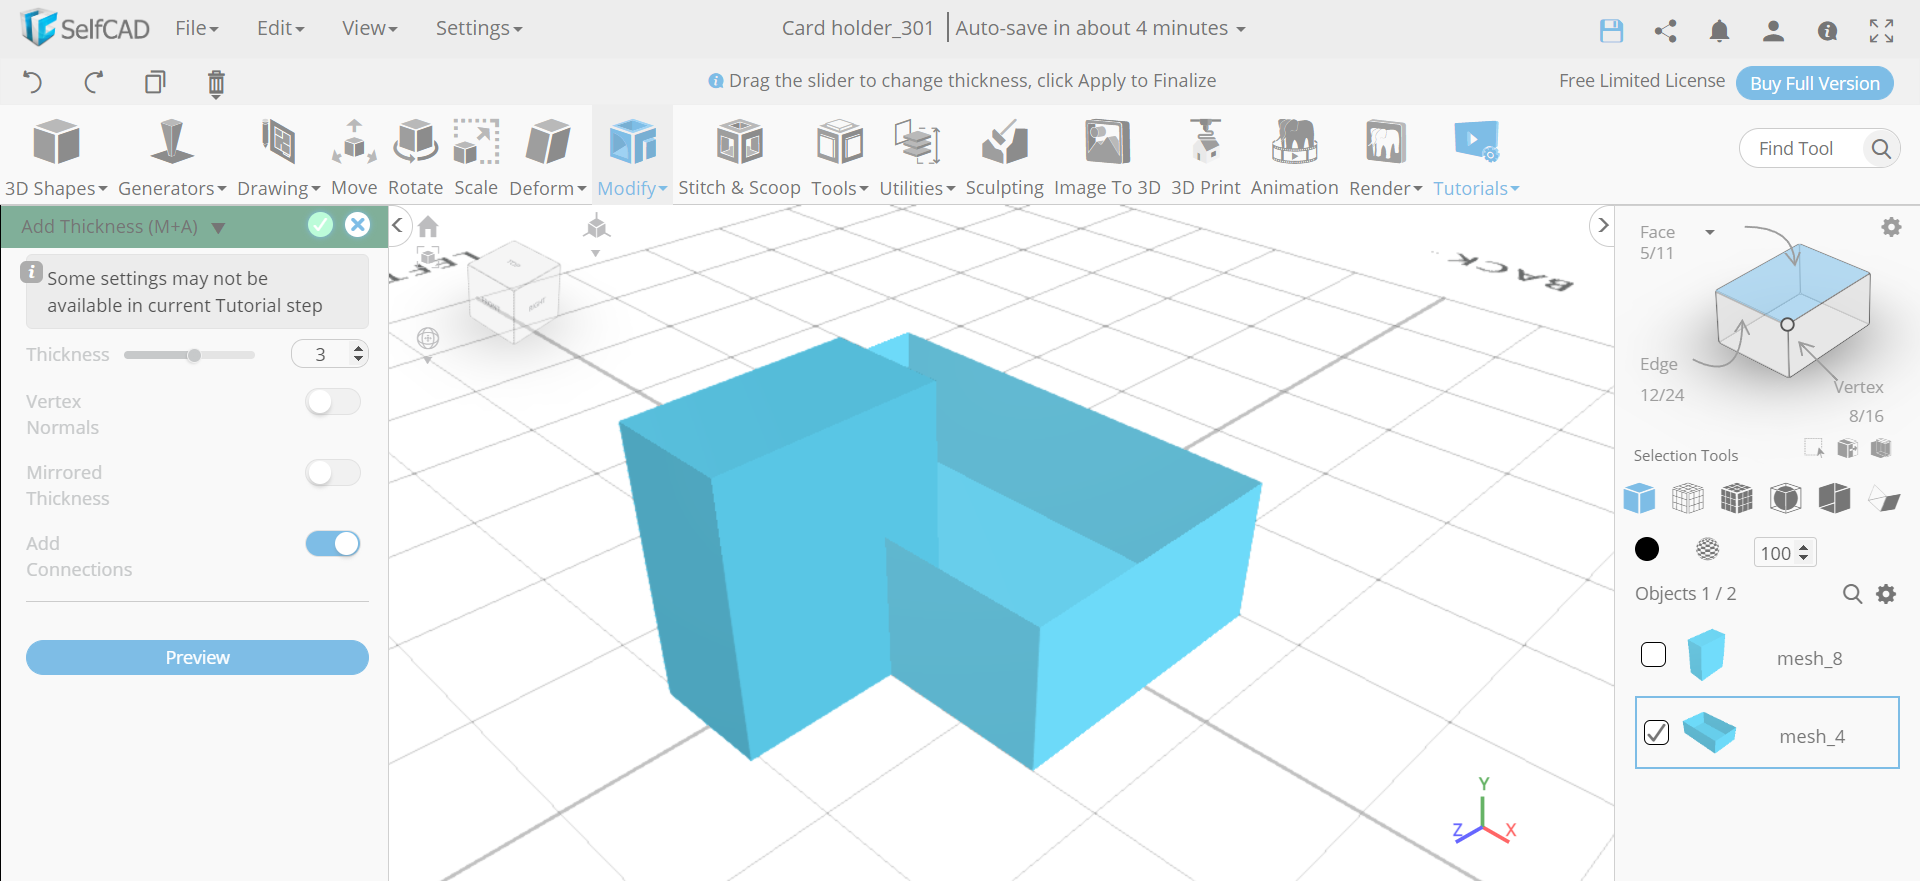
Task: Click the share icon in header
Action: (x=1665, y=31)
